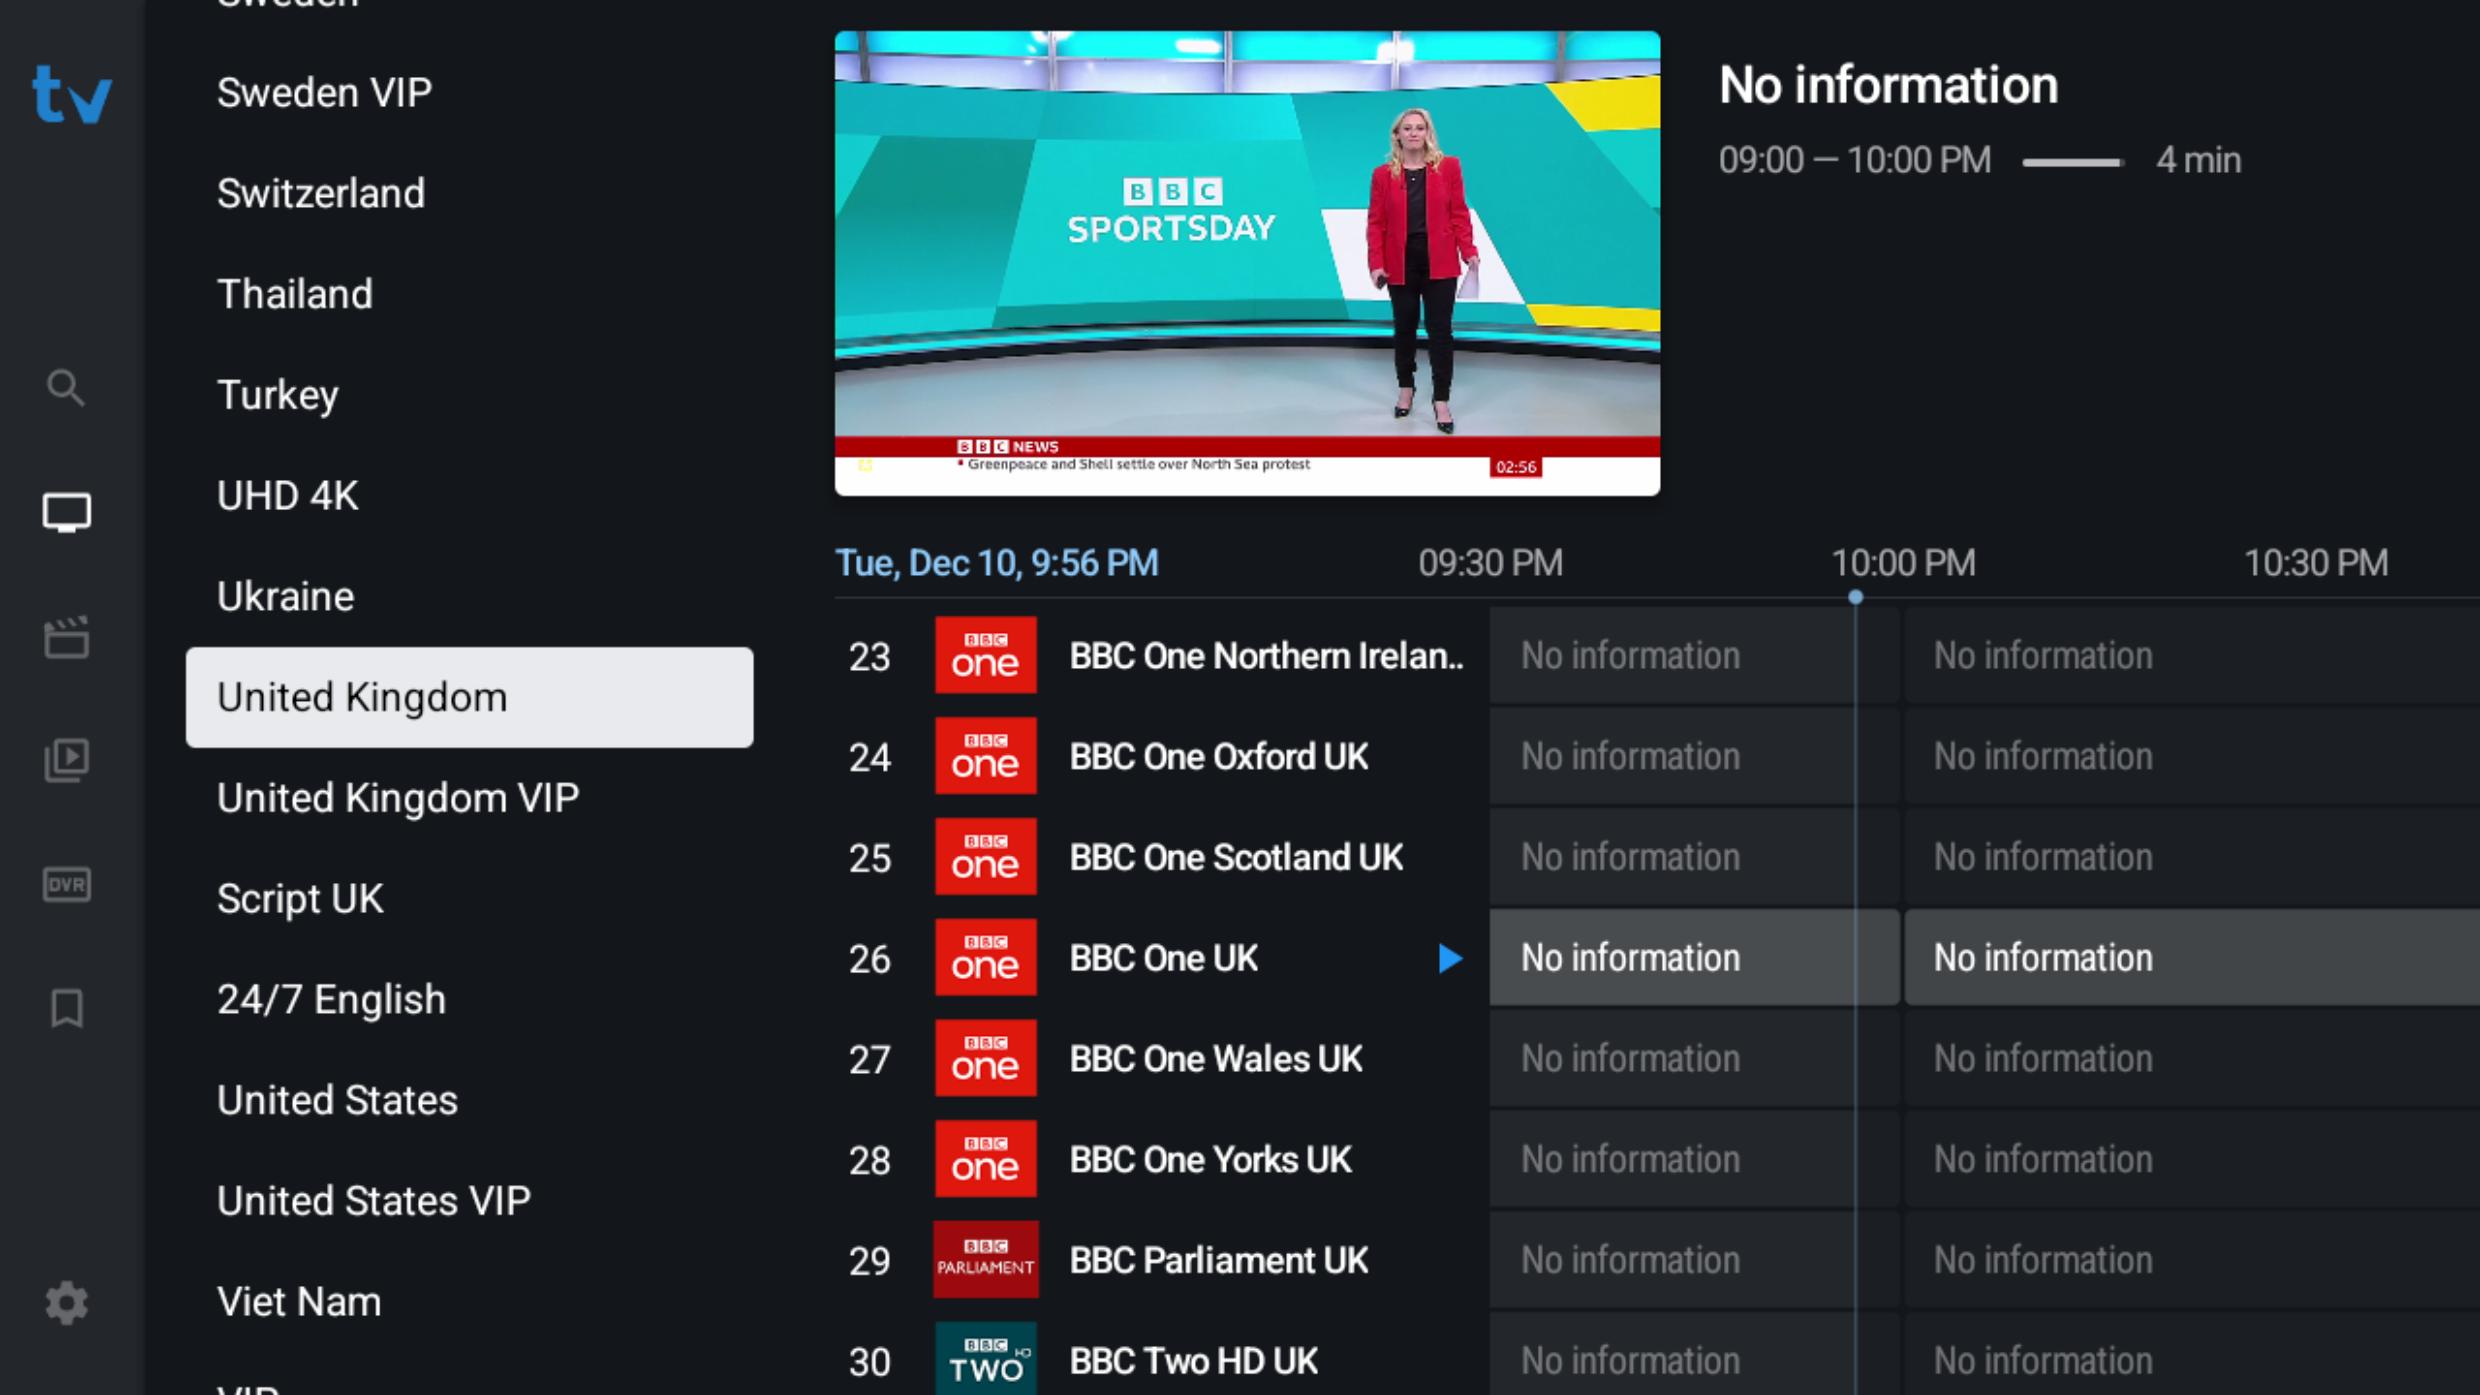Click the No information program title heading
Viewport: 2480px width, 1395px height.
pos(1888,85)
